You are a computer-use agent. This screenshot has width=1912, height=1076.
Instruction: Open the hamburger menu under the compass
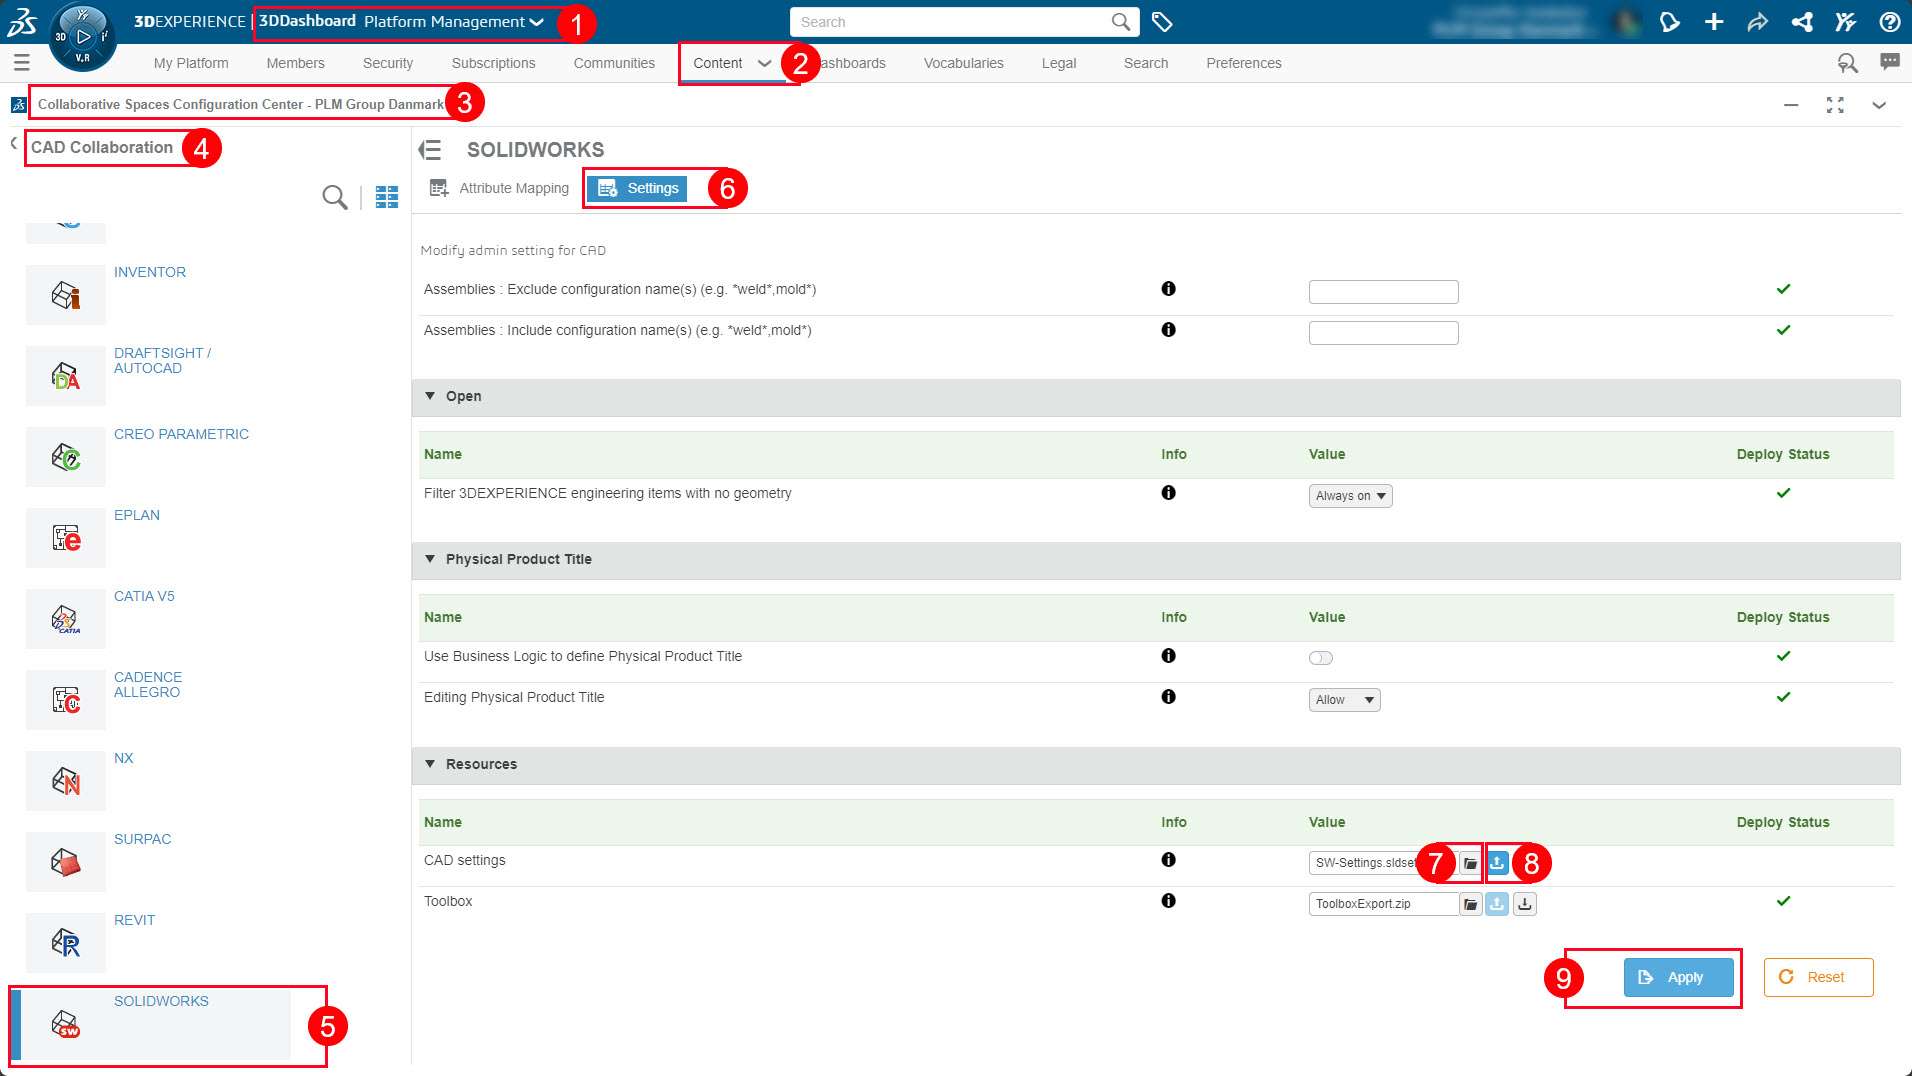click(22, 63)
